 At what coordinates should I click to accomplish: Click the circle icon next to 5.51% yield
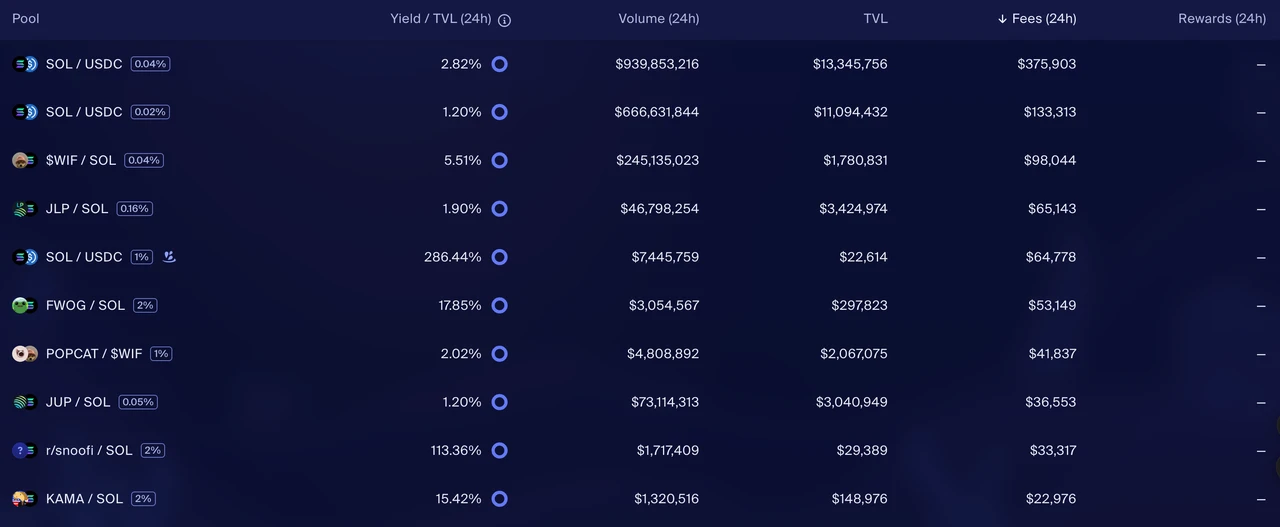point(500,161)
